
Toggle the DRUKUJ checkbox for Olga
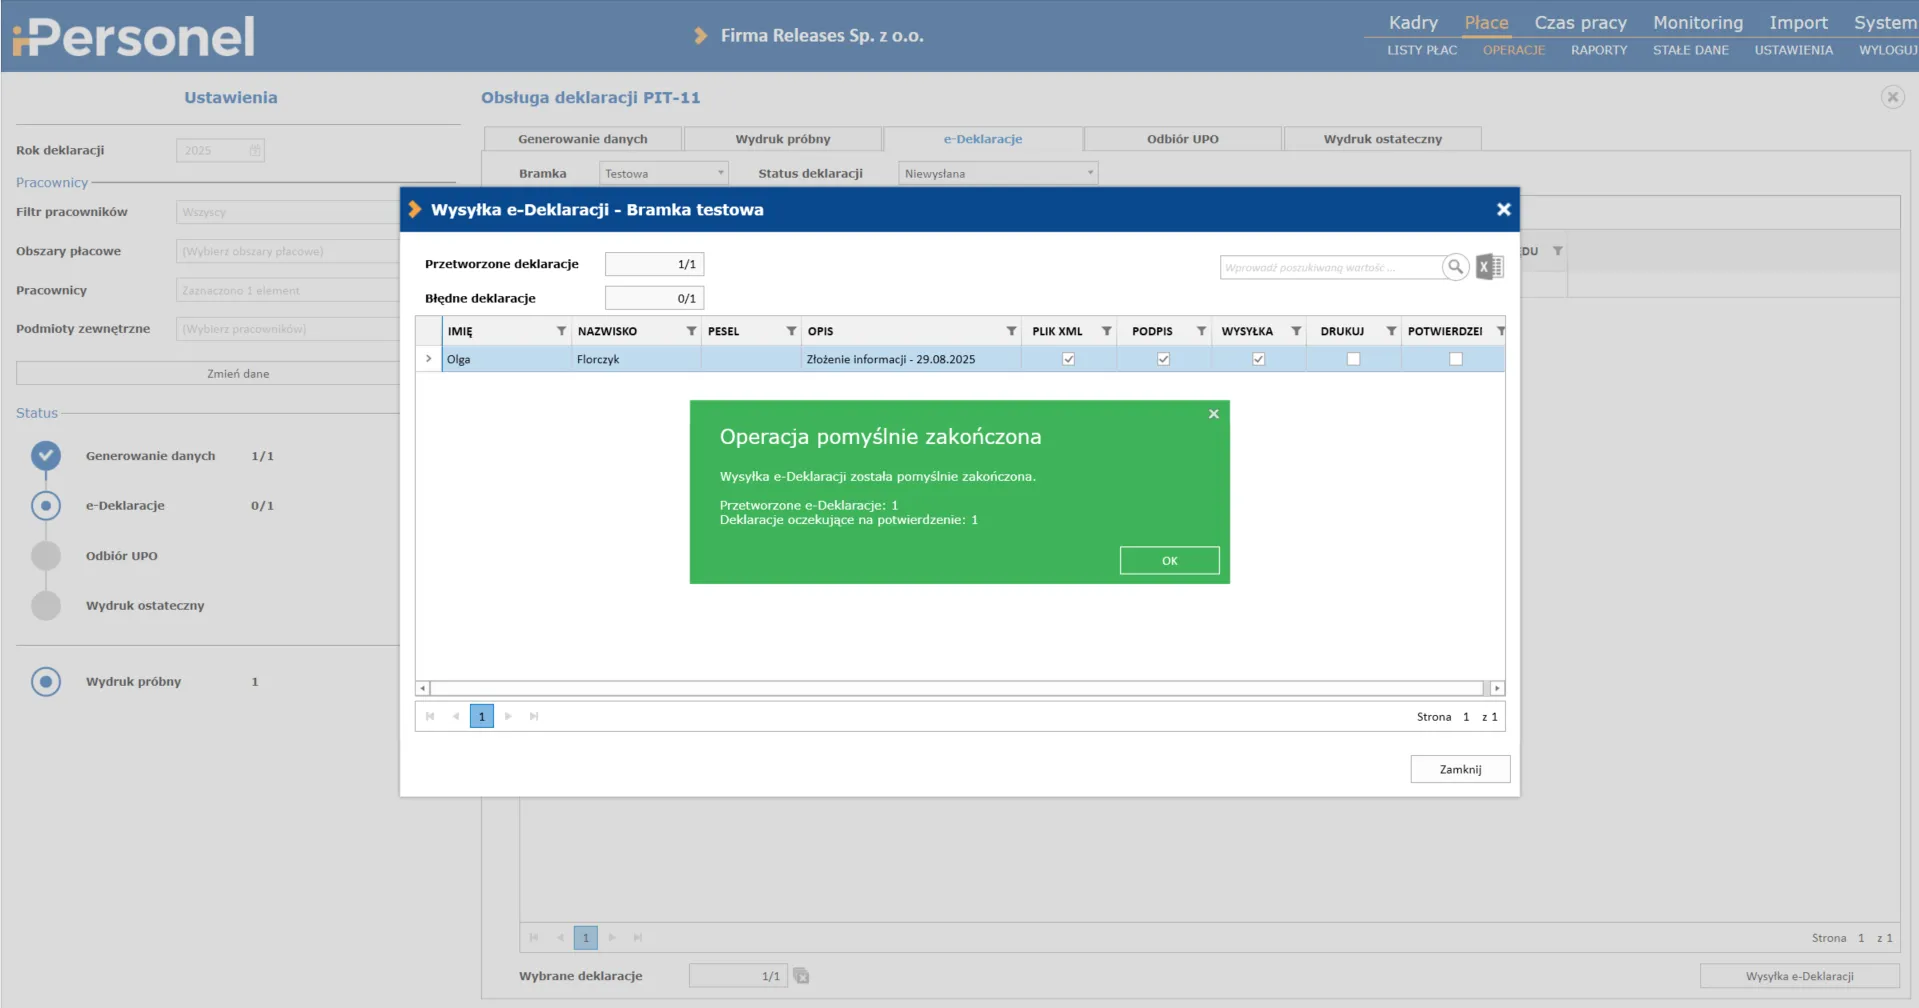coord(1353,359)
